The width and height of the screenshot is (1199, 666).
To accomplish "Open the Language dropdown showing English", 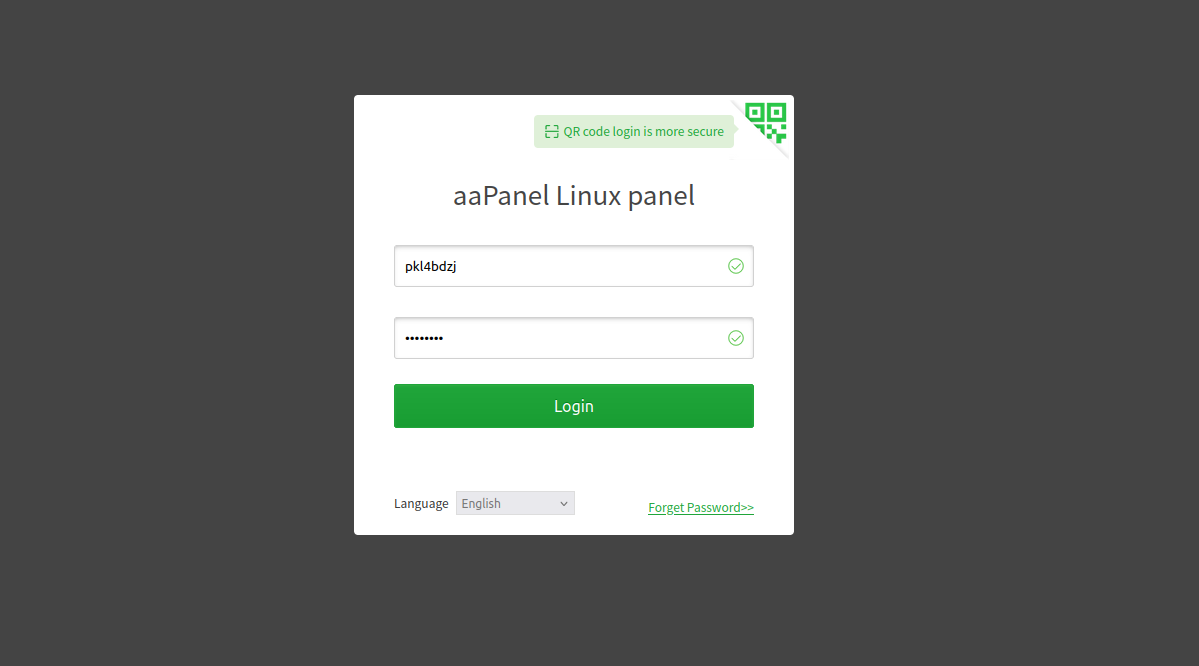I will (x=515, y=503).
